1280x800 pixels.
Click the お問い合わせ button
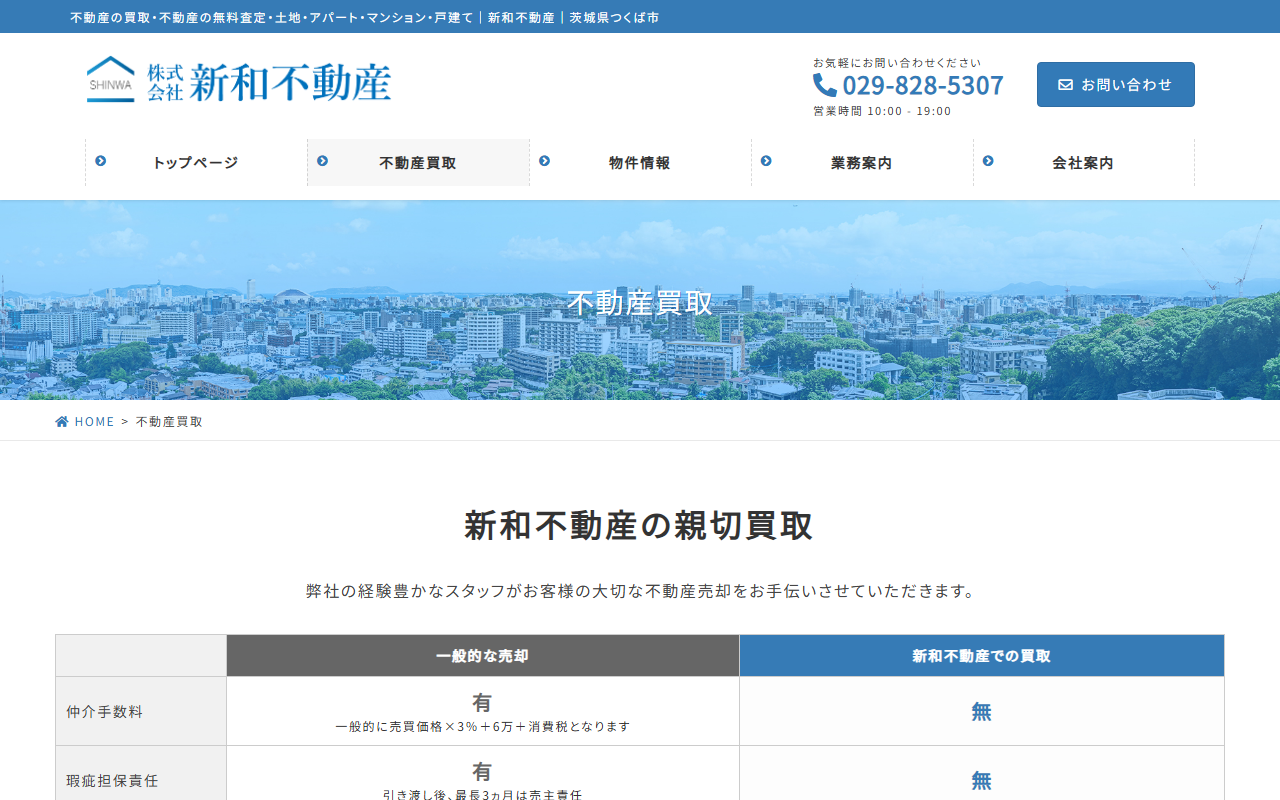click(1116, 85)
